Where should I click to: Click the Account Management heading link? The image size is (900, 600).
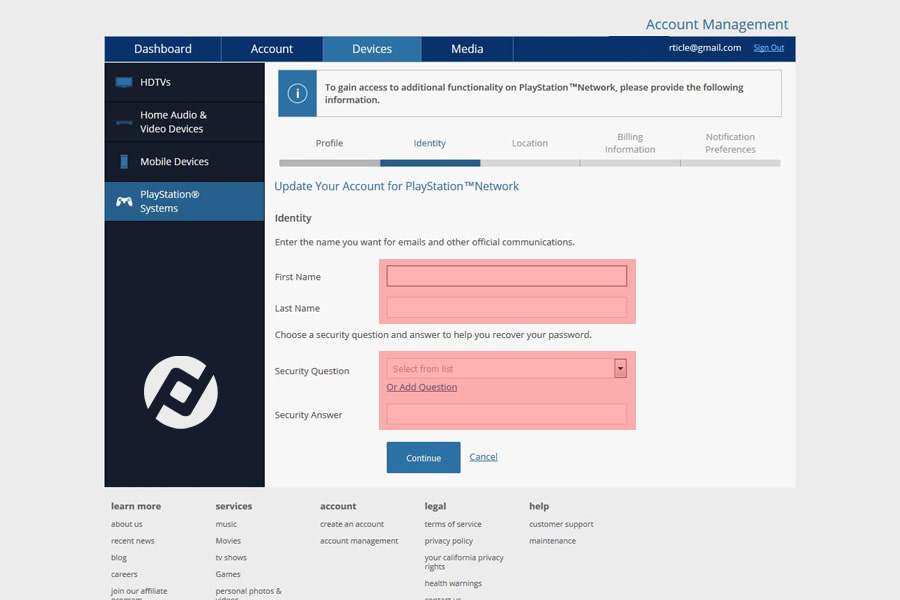717,24
